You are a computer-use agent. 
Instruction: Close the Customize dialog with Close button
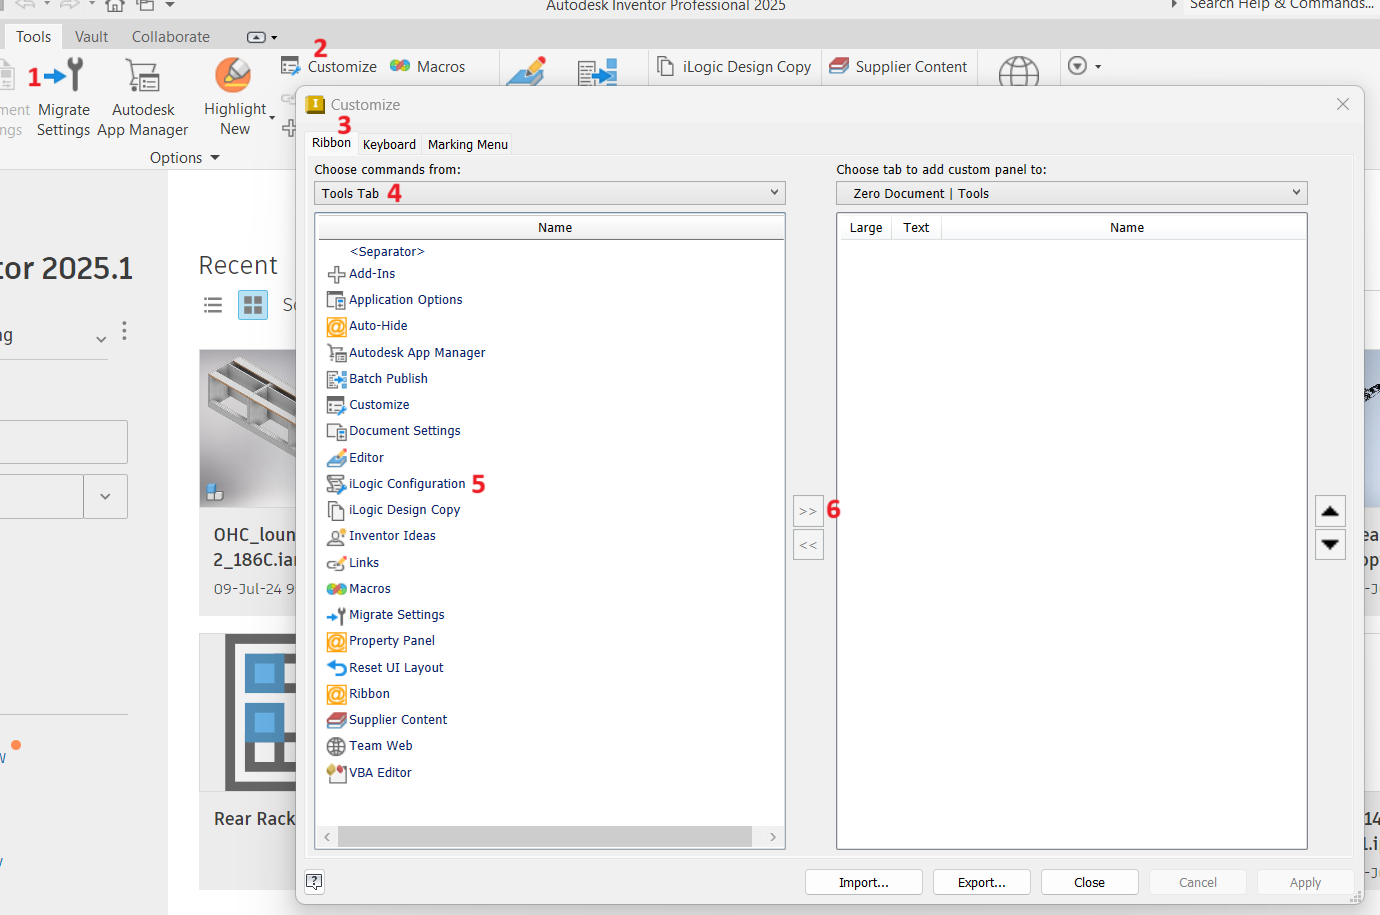[1090, 882]
